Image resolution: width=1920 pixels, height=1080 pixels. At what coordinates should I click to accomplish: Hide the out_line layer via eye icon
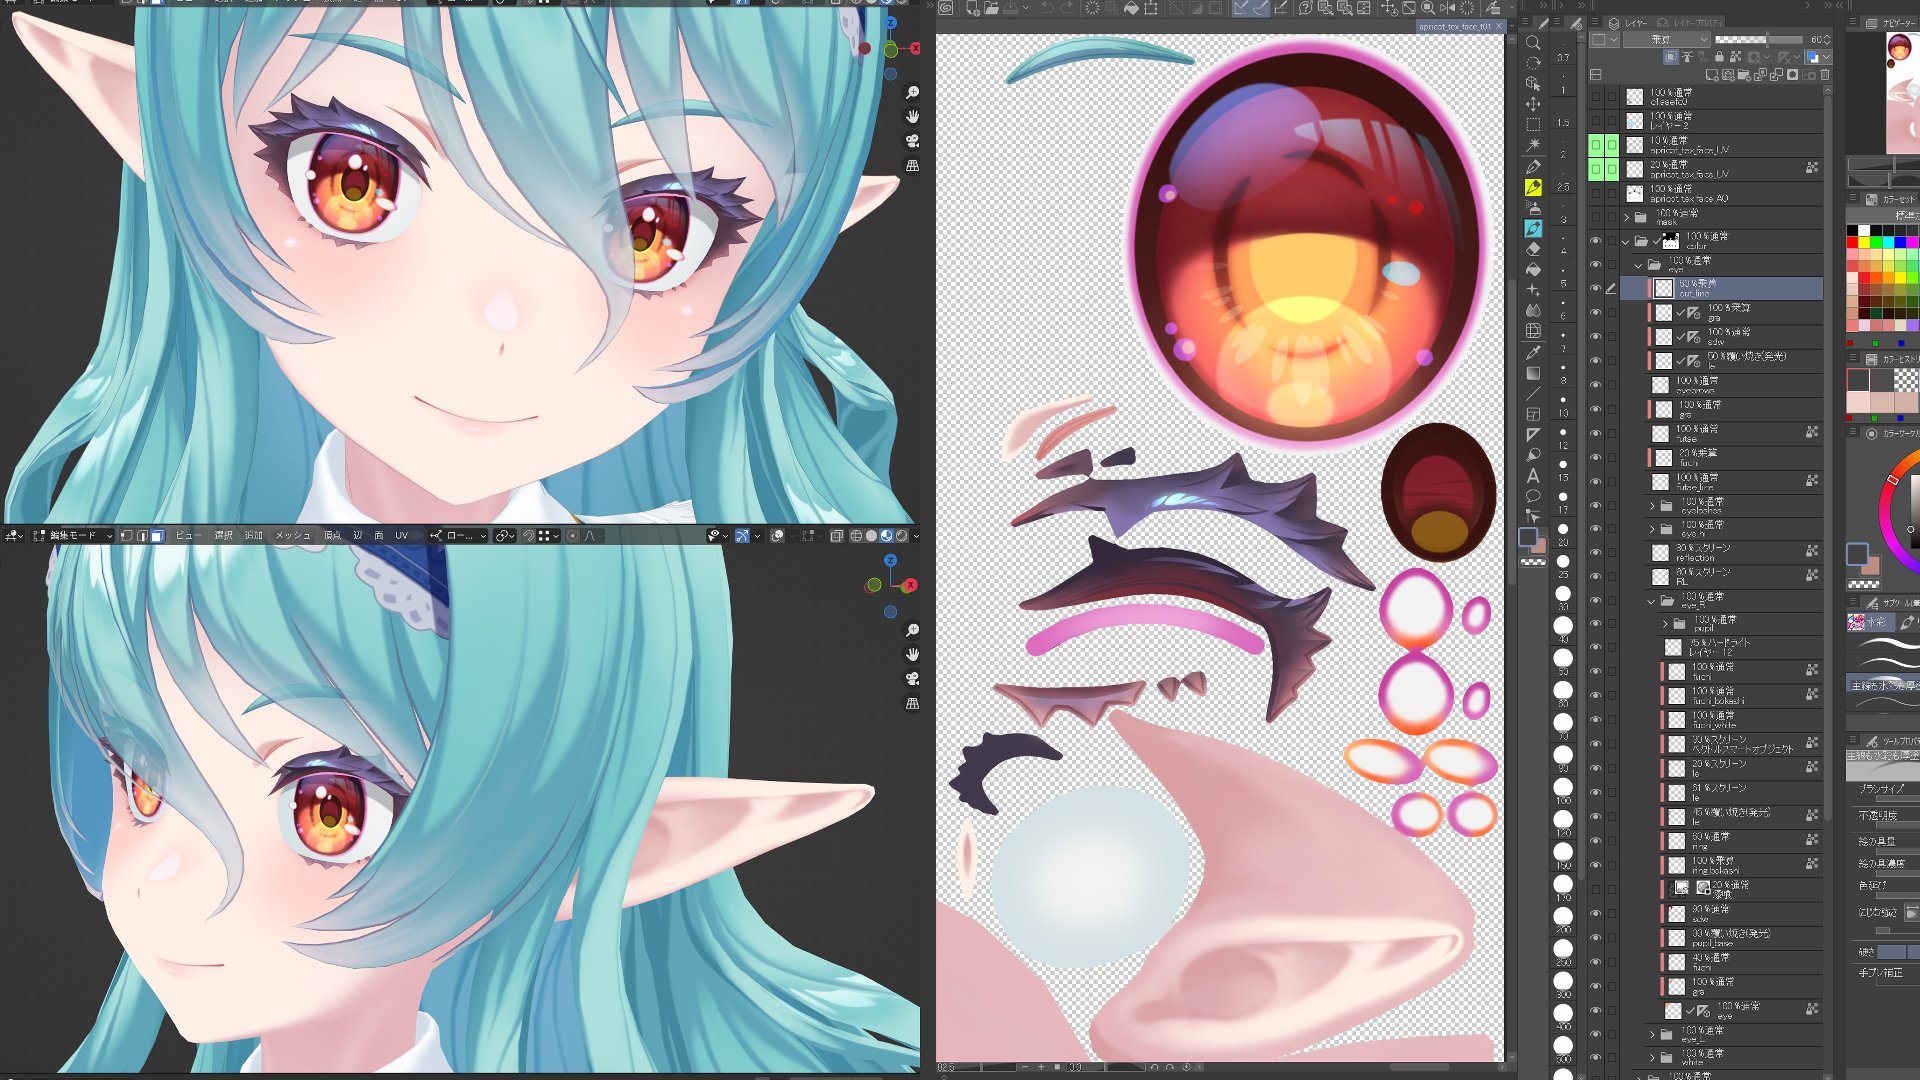click(x=1596, y=288)
